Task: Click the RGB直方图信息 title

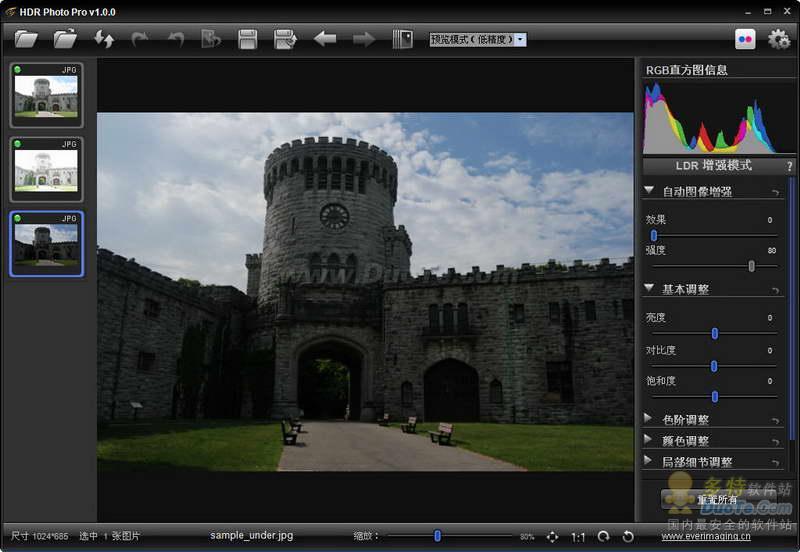Action: 686,70
